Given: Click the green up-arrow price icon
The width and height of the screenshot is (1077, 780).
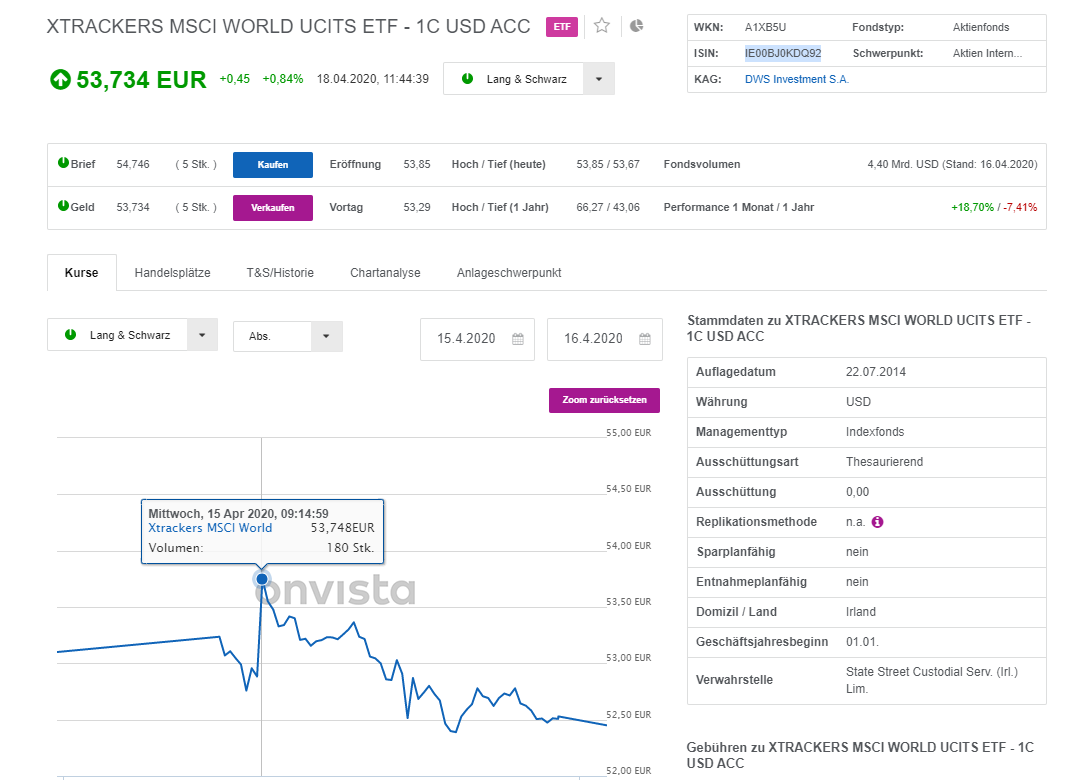Looking at the screenshot, I should click(x=60, y=79).
